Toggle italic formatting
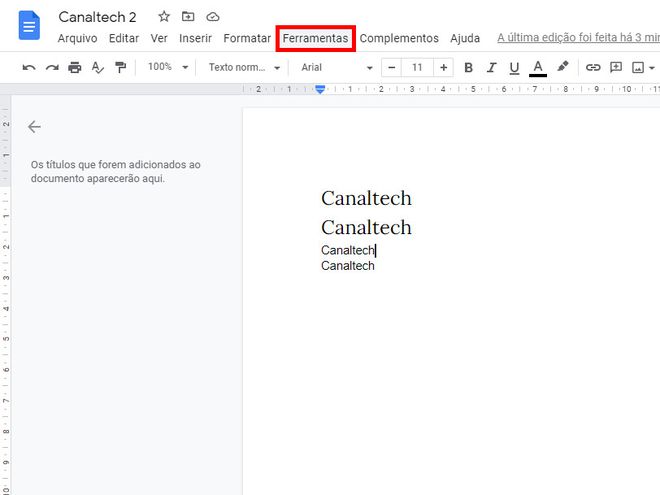 tap(491, 67)
